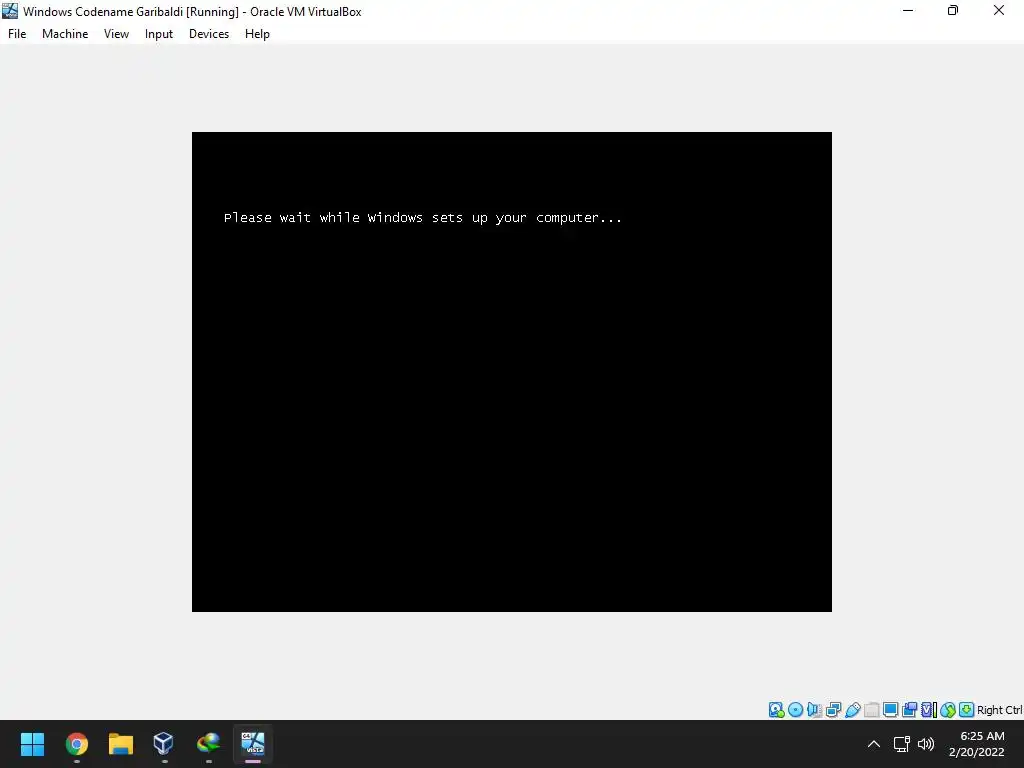The image size is (1024, 768).
Task: Click the network adapters status icon
Action: tap(833, 710)
